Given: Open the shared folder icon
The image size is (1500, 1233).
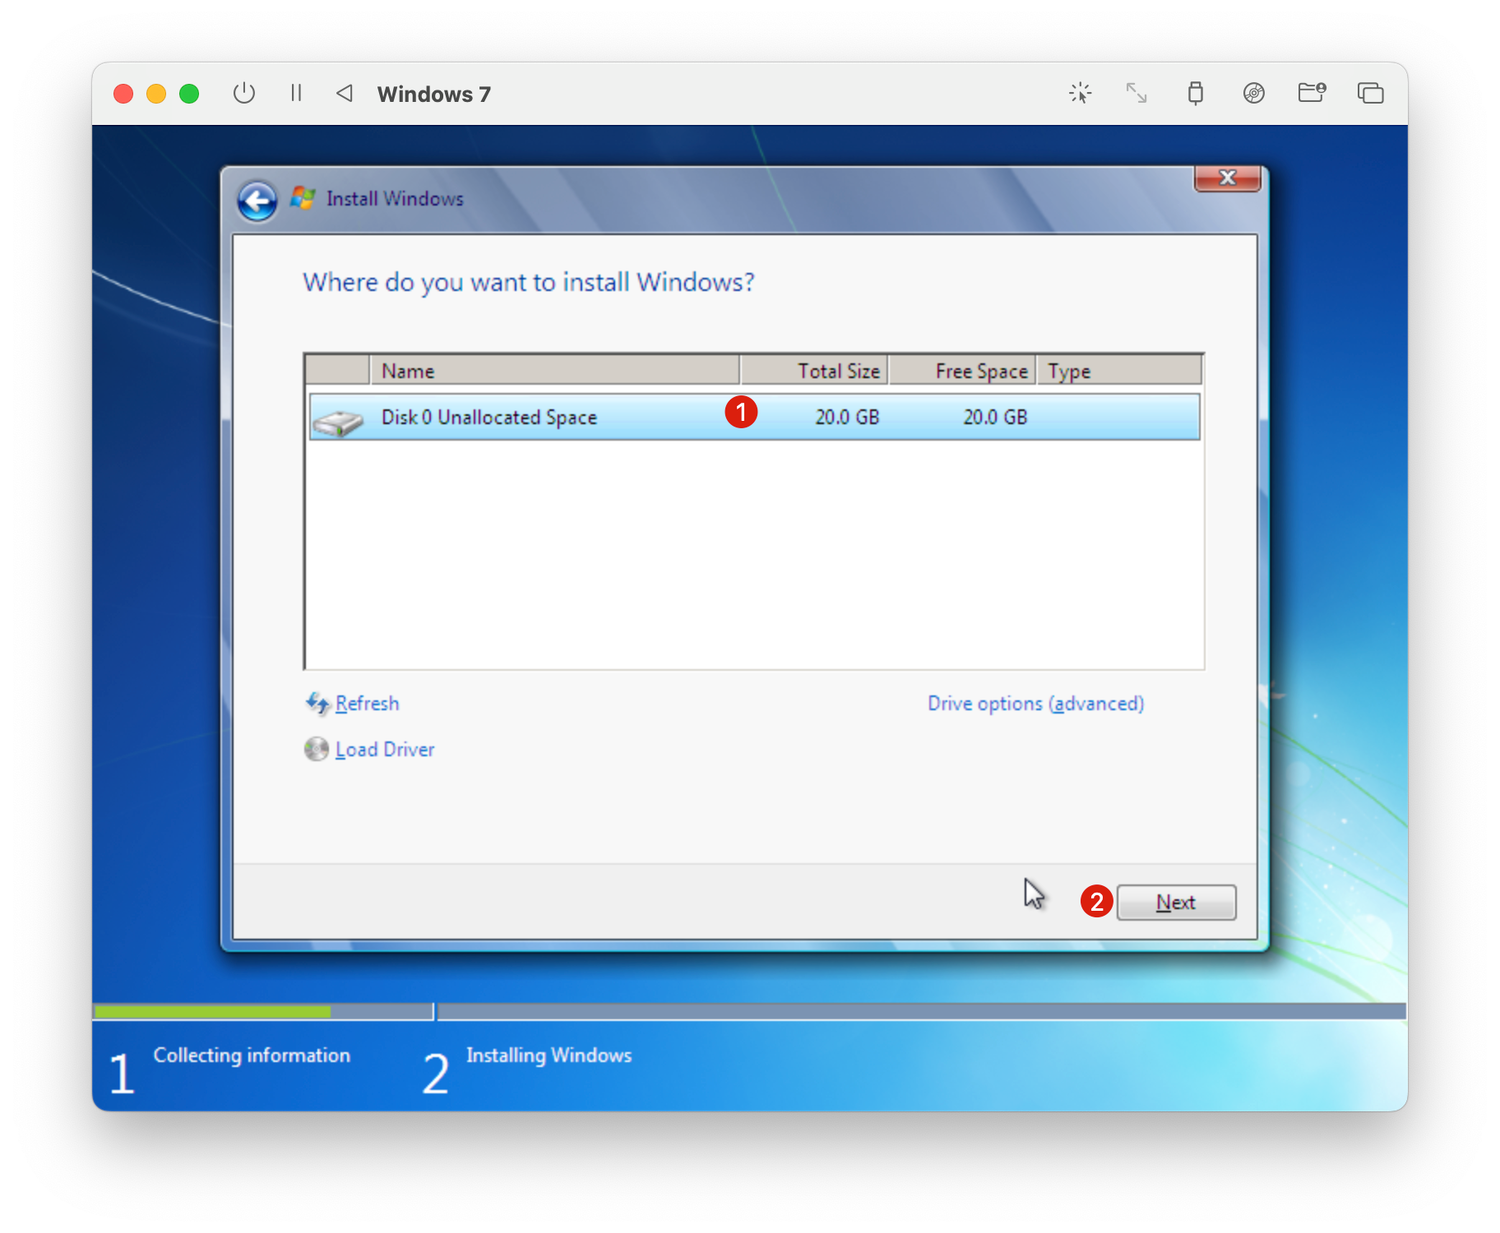Looking at the screenshot, I should click(x=1312, y=93).
